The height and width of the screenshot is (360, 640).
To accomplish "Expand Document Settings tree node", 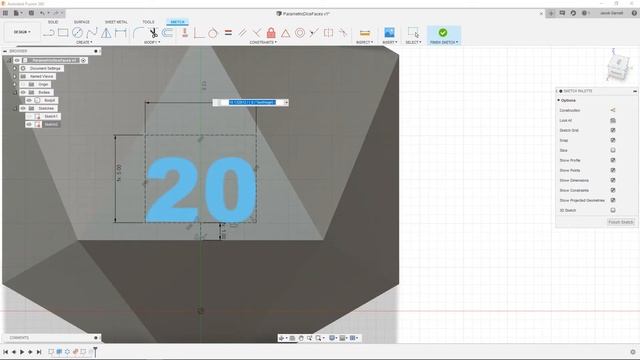I will [x=15, y=69].
